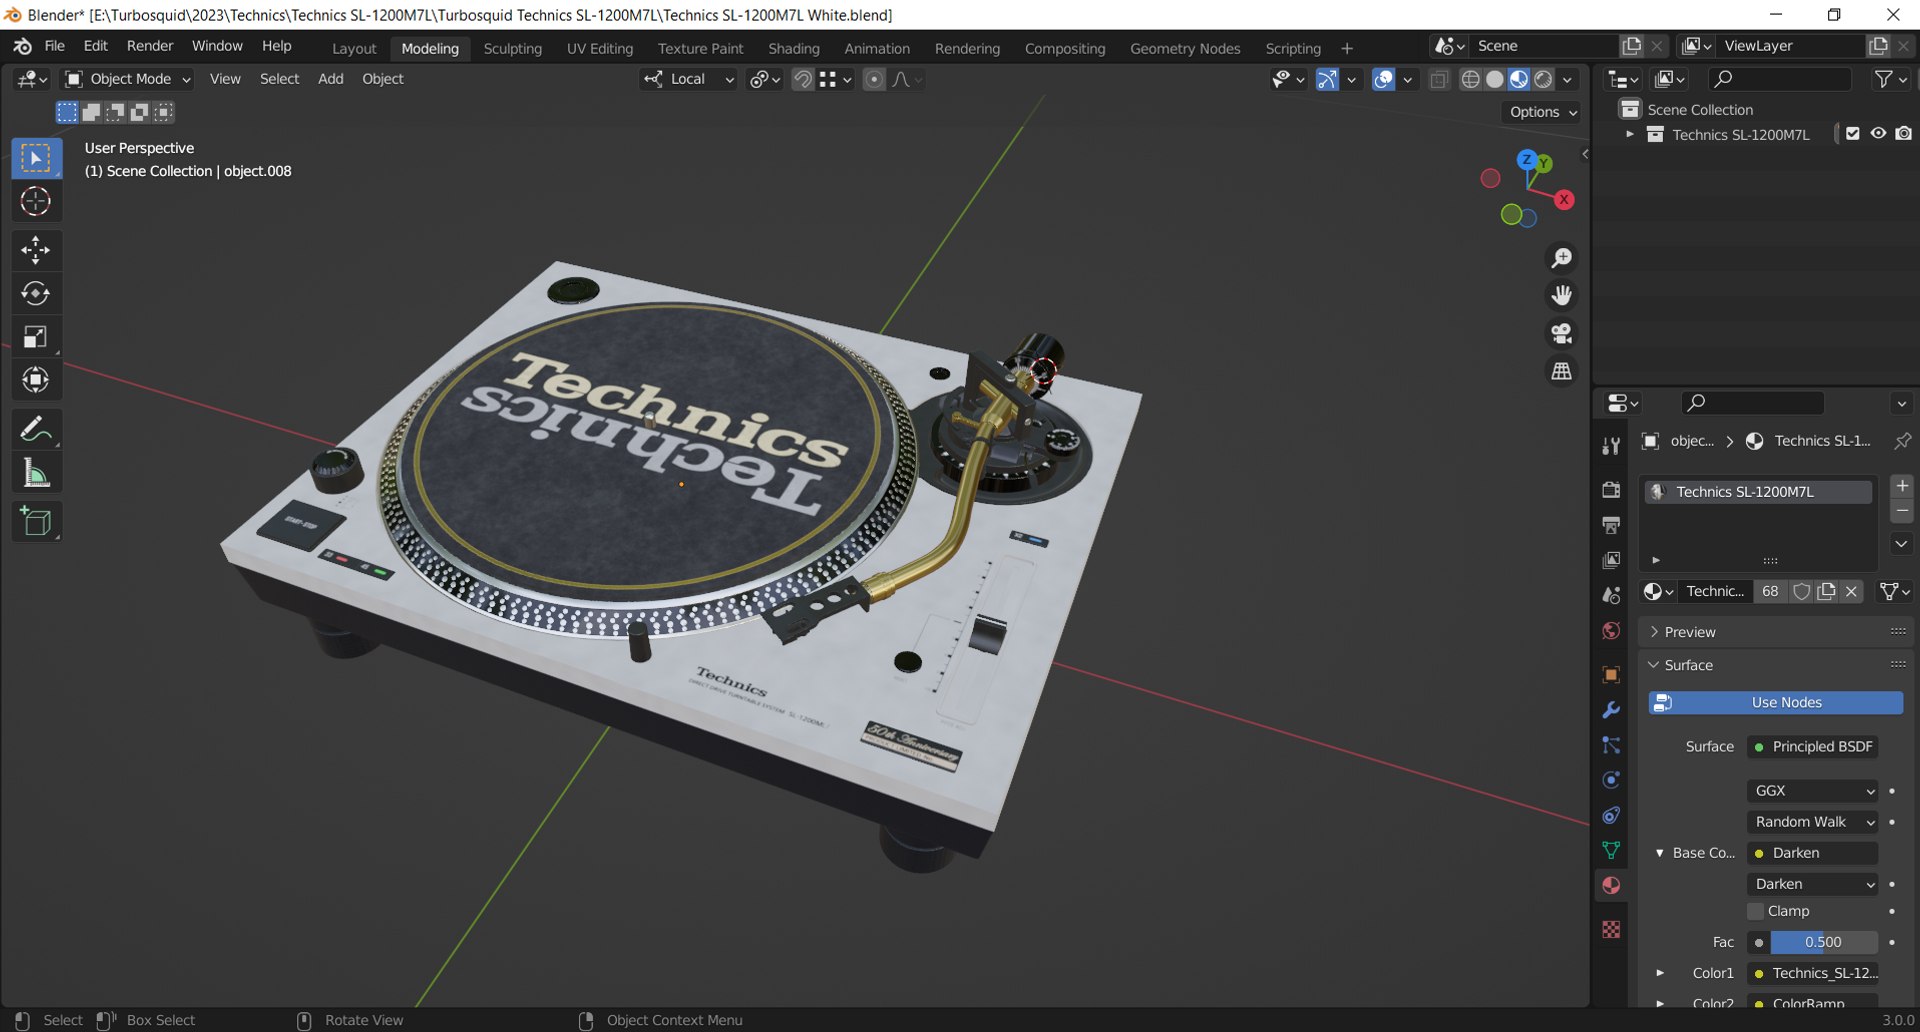
Task: Activate the Rotate tool
Action: click(x=36, y=293)
